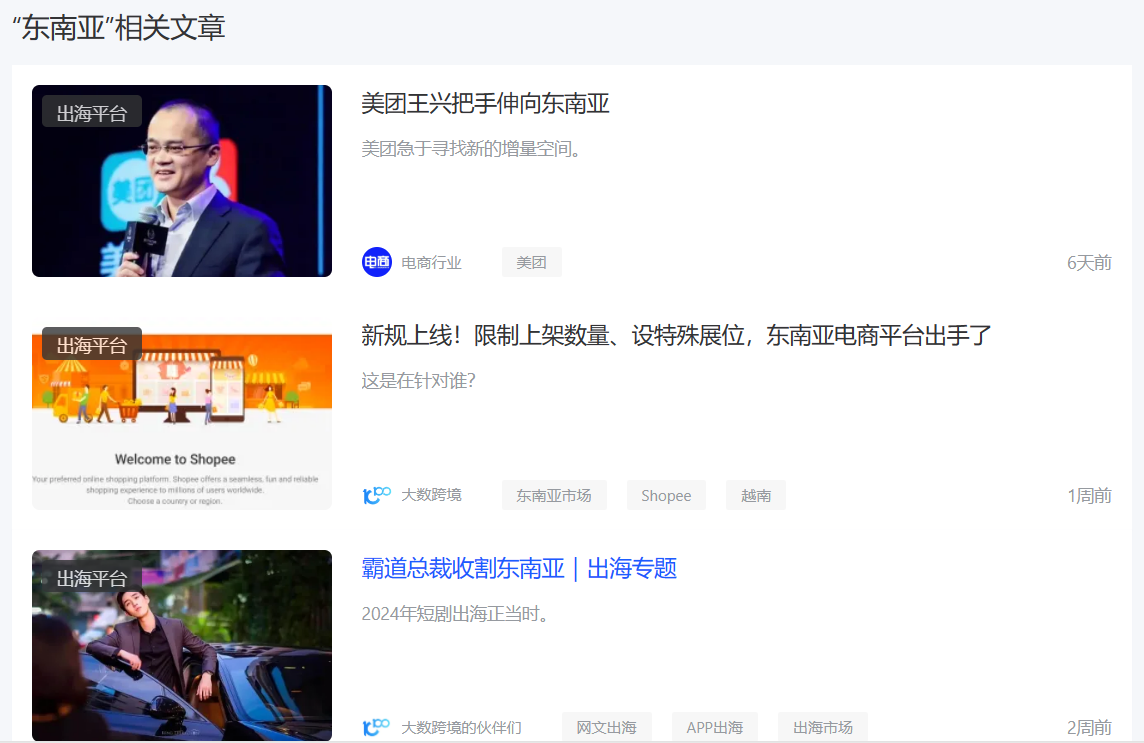Click summary text 美团急于寻找新的增量空间。
1144x743 pixels.
click(471, 148)
